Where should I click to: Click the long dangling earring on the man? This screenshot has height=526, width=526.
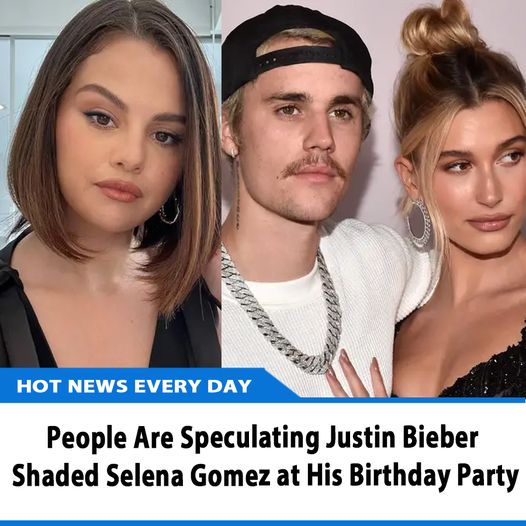[237, 191]
